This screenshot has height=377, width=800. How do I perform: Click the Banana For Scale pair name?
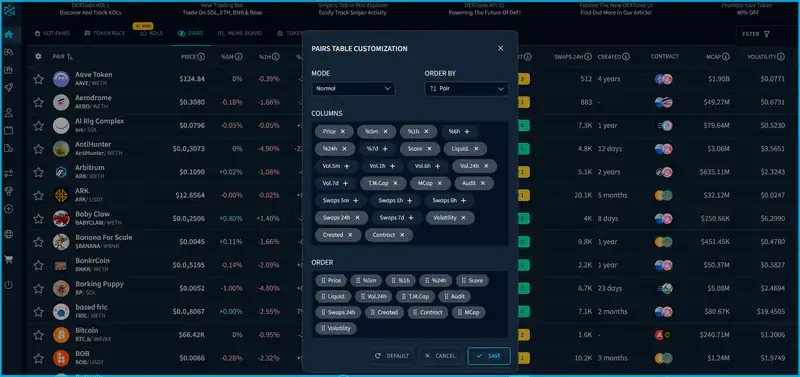click(x=104, y=237)
